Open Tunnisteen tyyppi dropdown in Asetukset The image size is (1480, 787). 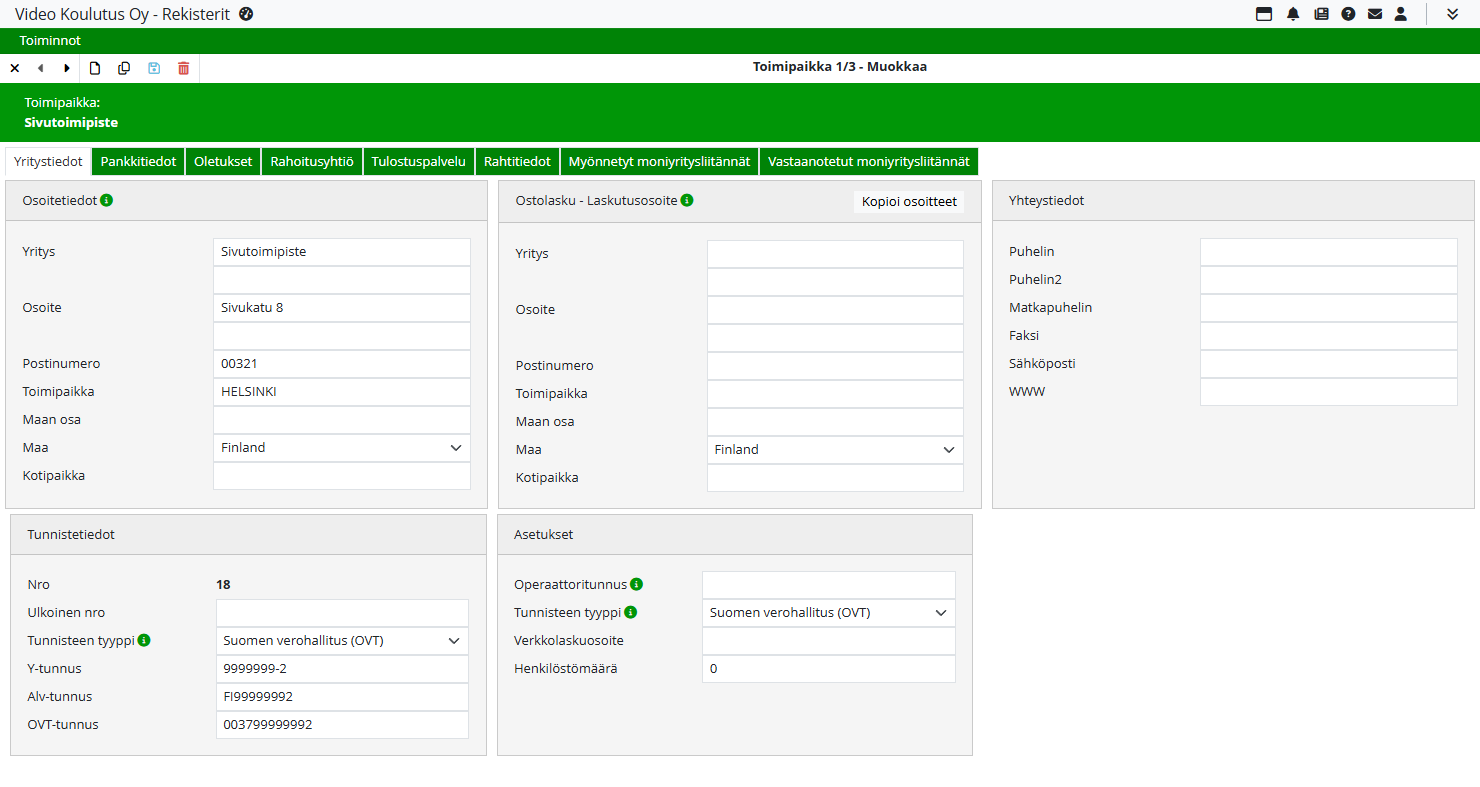(828, 613)
